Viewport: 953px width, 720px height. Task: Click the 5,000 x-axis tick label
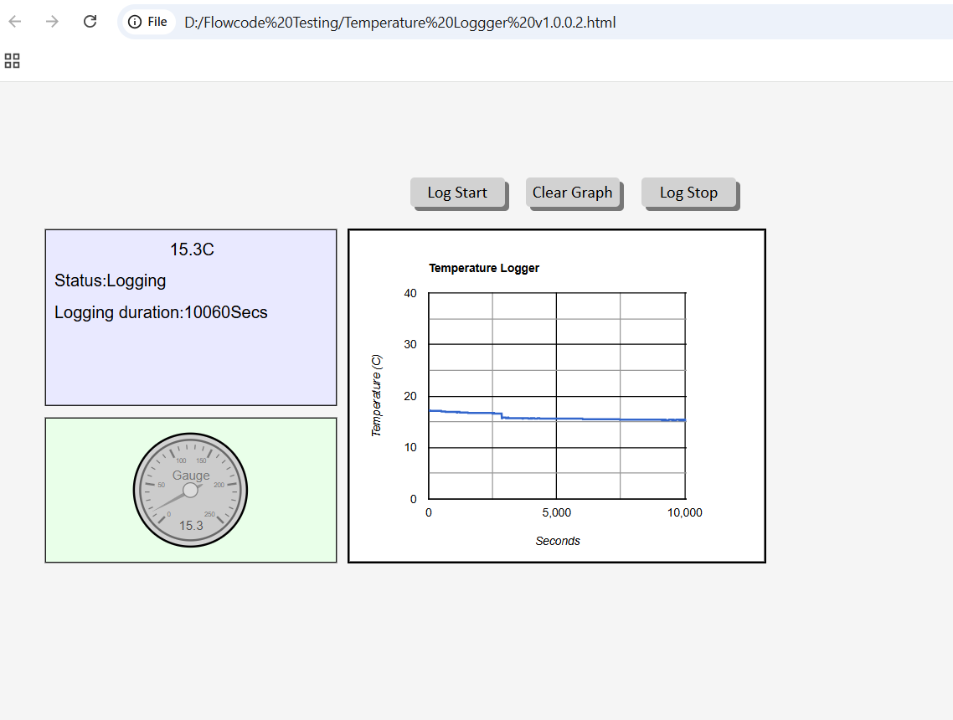tap(556, 513)
